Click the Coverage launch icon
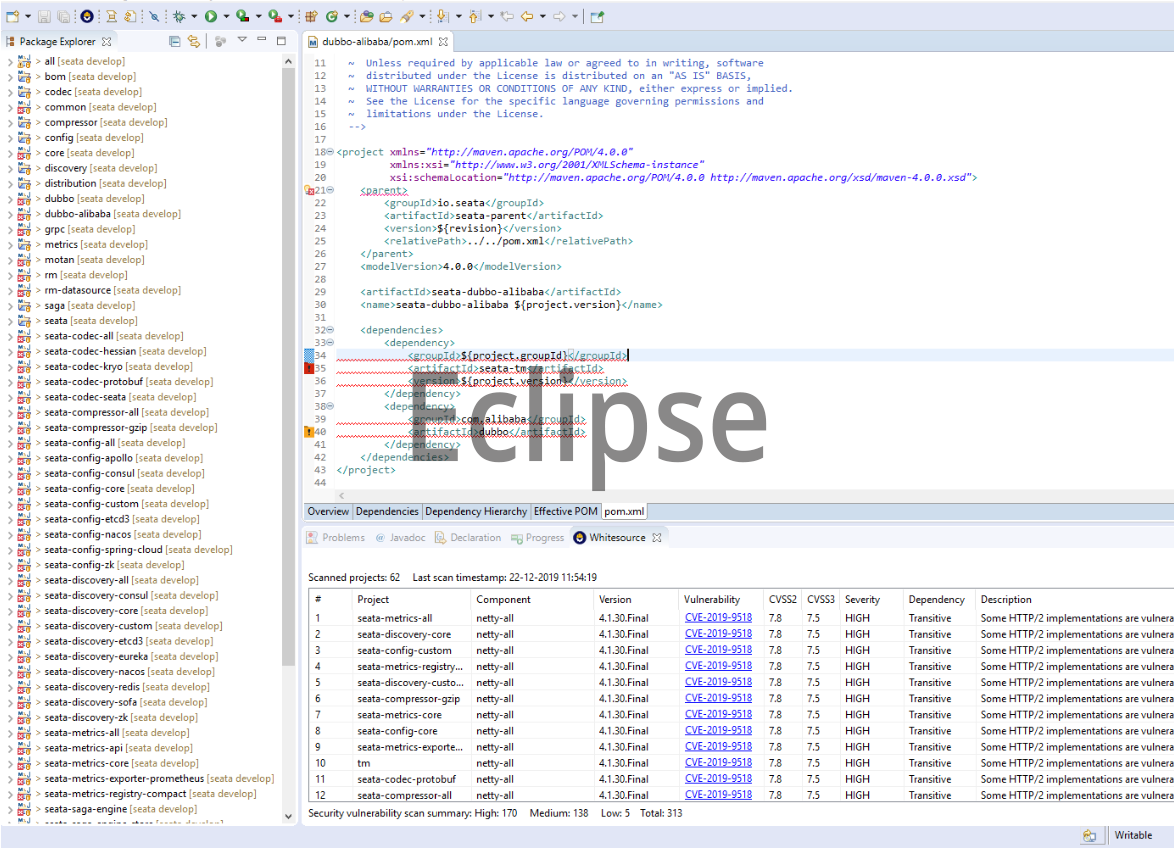The height and width of the screenshot is (851, 1174). pyautogui.click(x=243, y=16)
